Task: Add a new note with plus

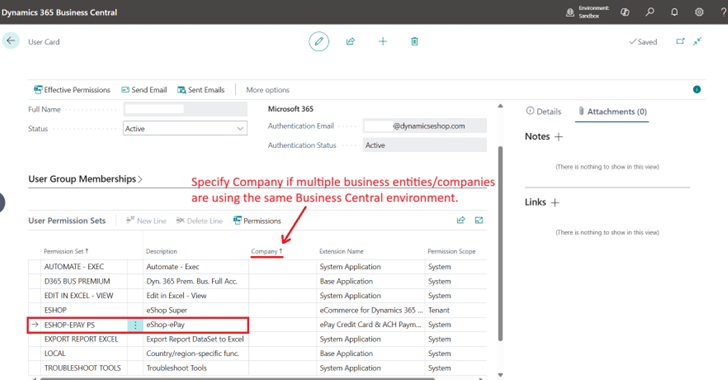Action: pos(559,137)
